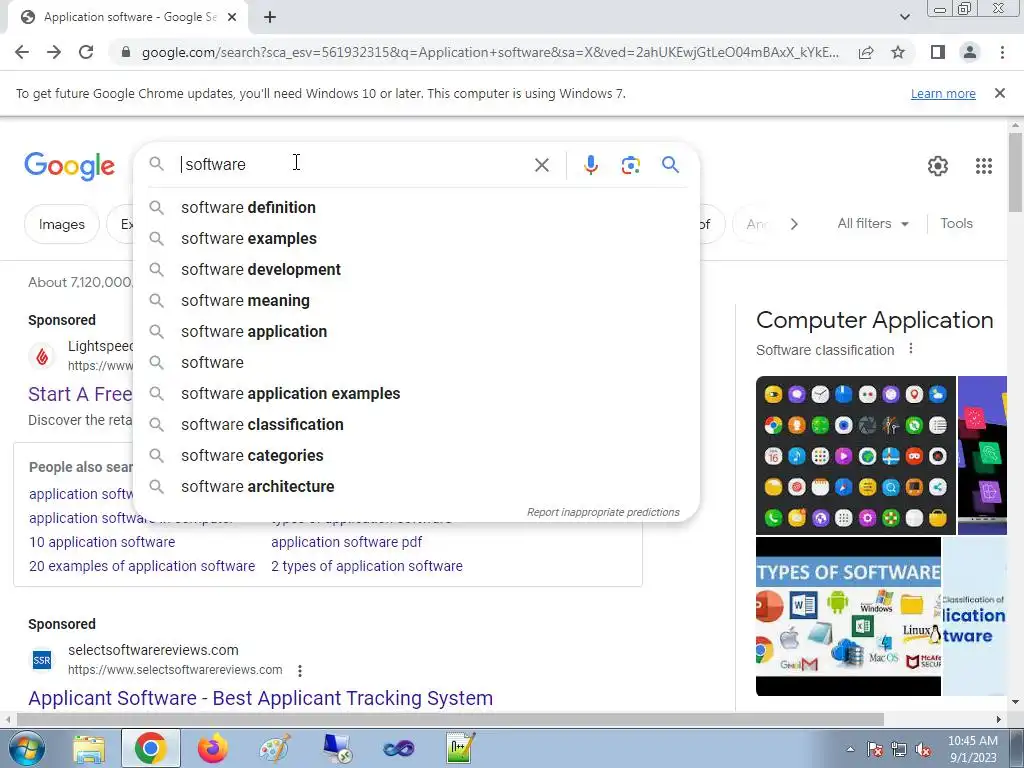Open the Chrome profile menu
The width and height of the screenshot is (1024, 768).
[970, 52]
